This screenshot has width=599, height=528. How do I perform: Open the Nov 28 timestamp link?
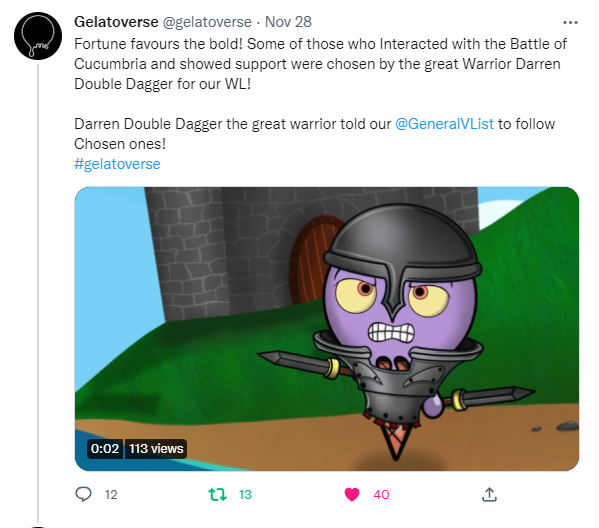point(288,22)
